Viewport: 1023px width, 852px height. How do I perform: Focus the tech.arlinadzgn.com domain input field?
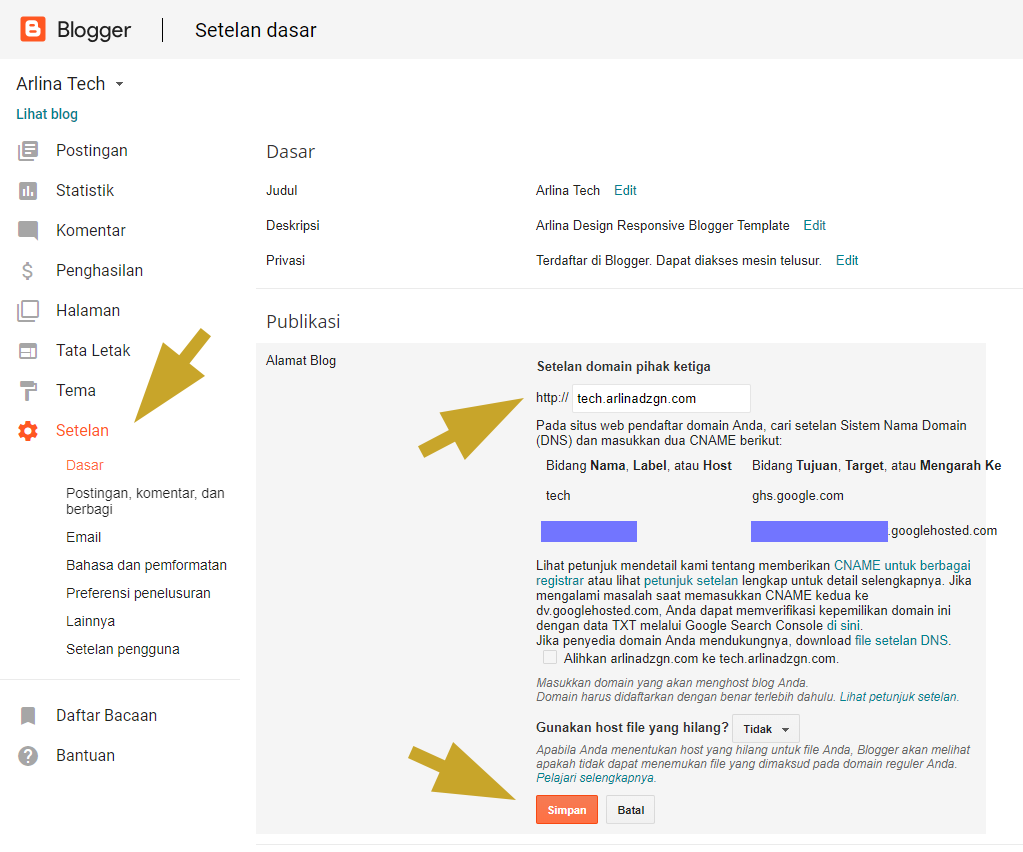click(x=661, y=399)
